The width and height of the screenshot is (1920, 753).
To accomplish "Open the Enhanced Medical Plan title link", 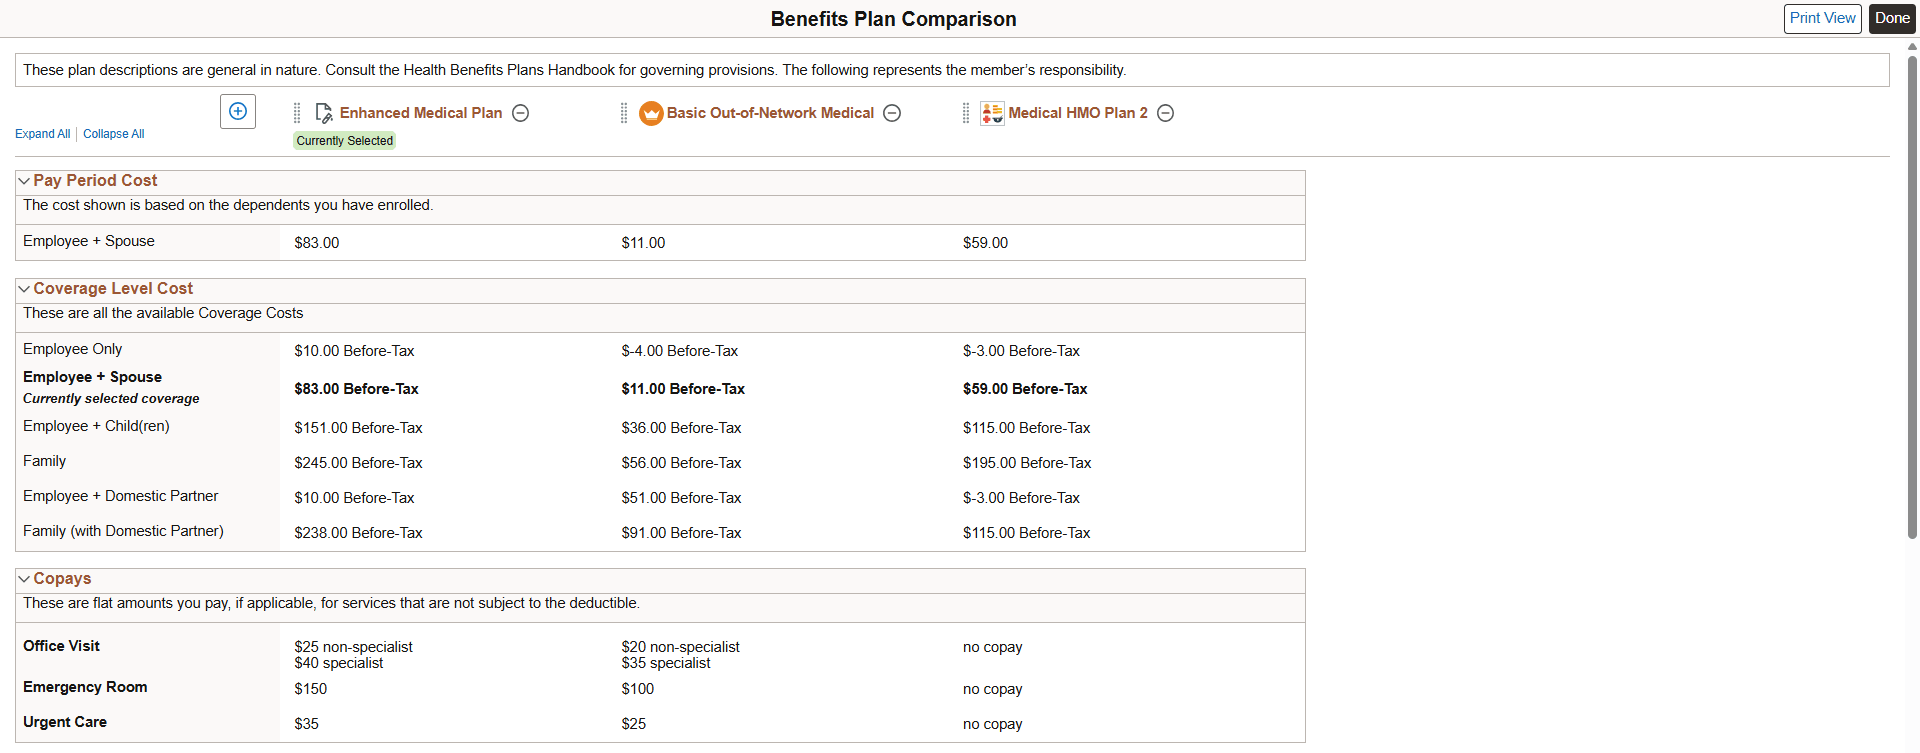I will click(x=421, y=113).
